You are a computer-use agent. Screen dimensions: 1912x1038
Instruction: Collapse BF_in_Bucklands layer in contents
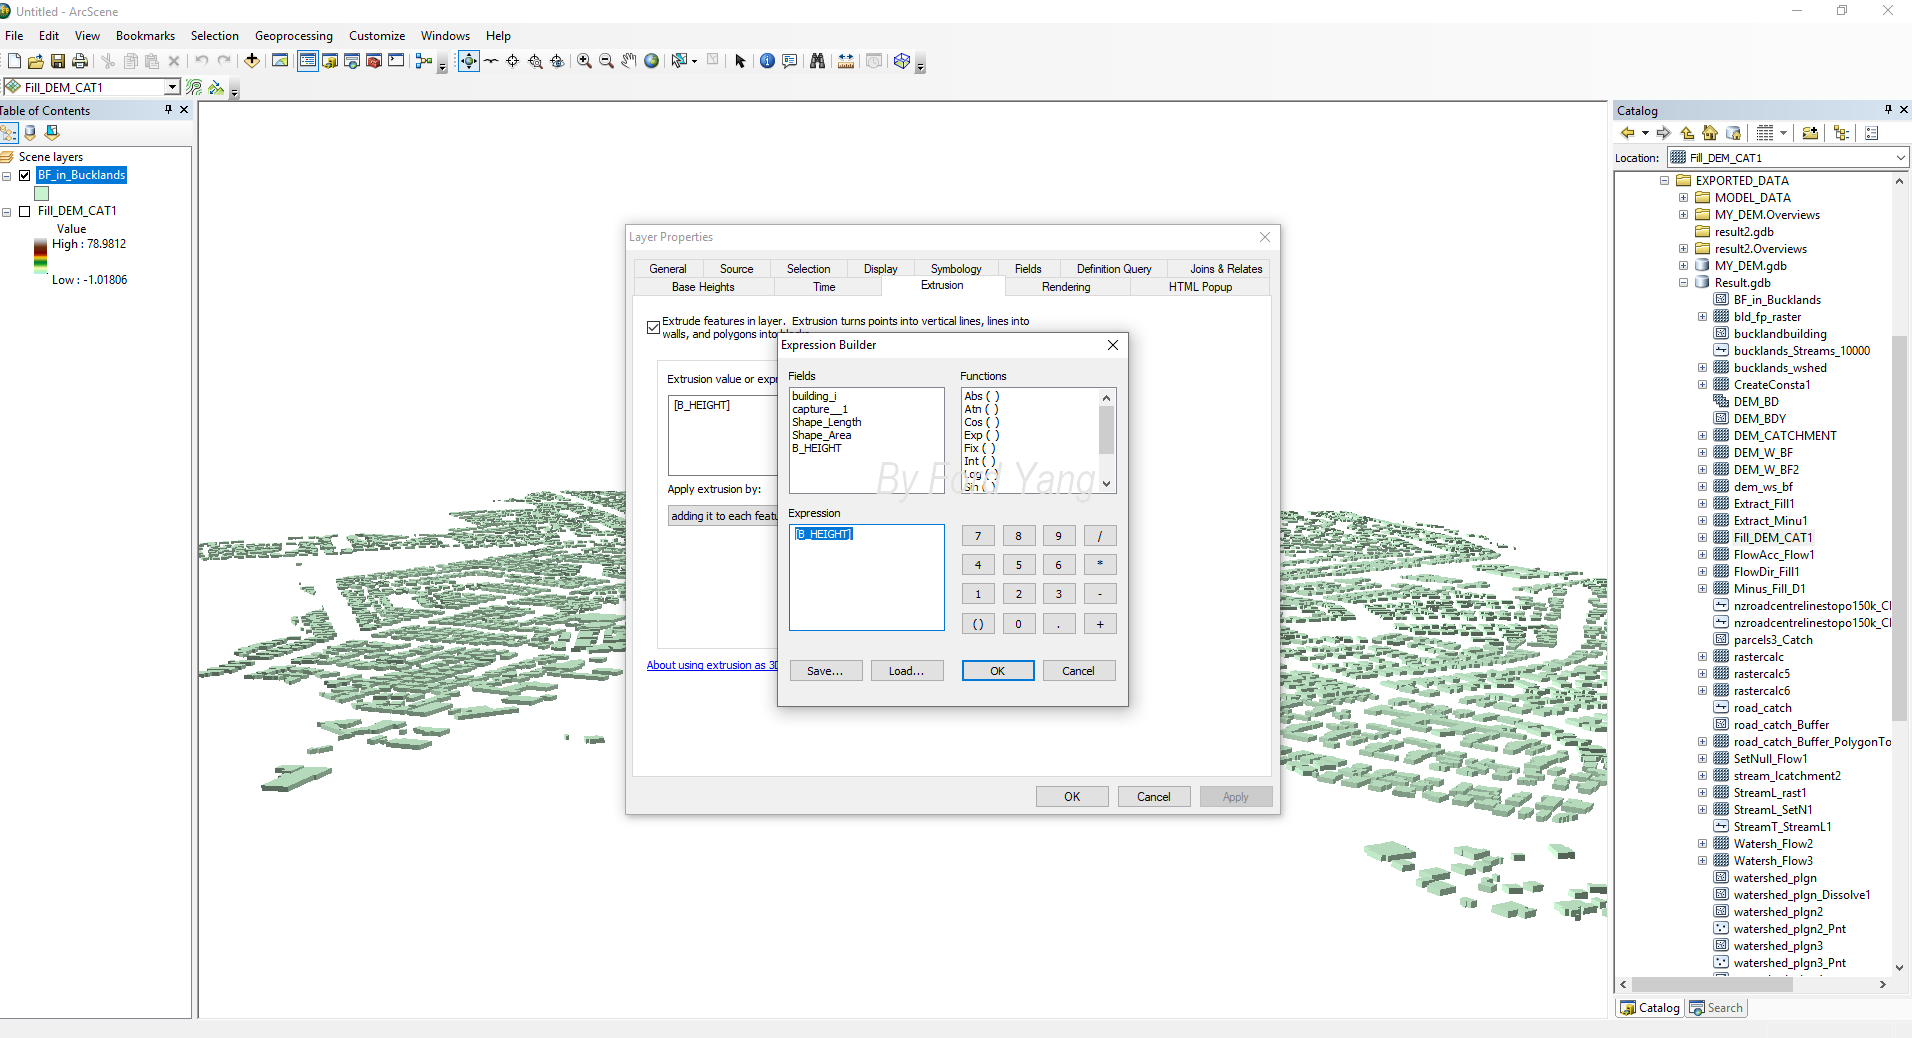tap(7, 176)
